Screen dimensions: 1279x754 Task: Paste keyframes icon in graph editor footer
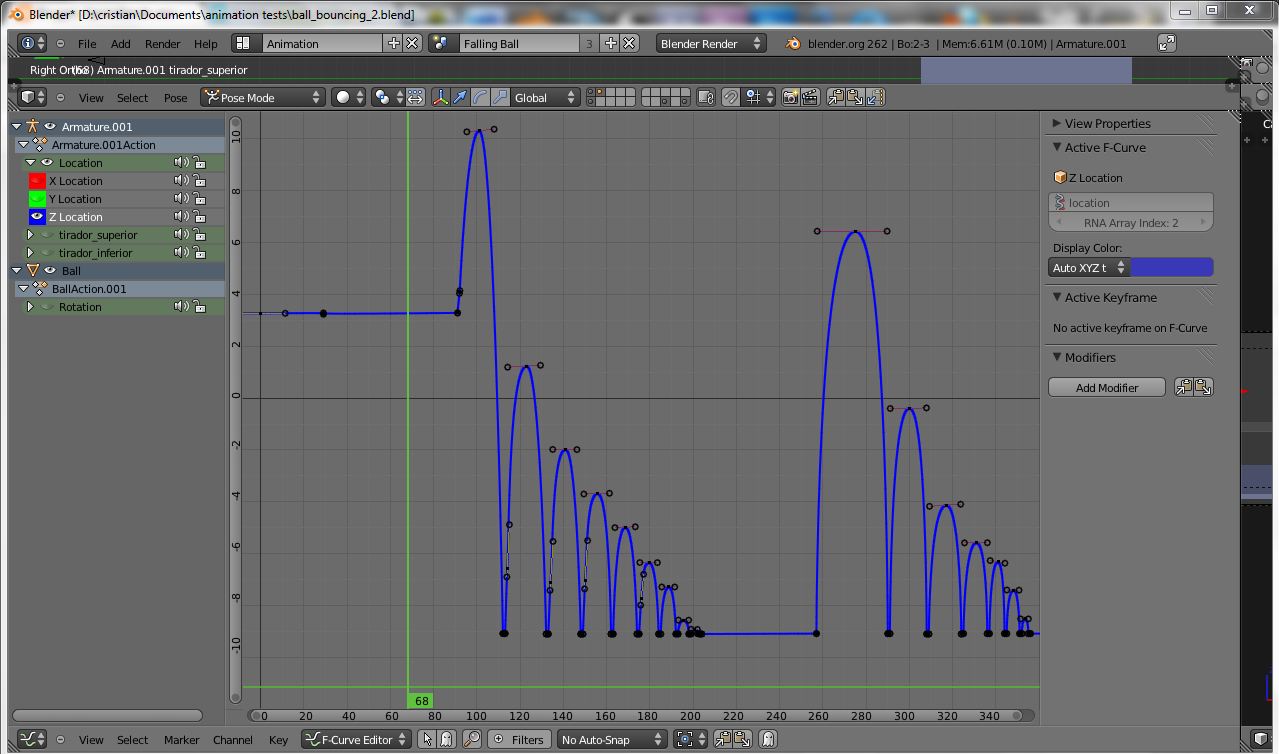(x=742, y=739)
